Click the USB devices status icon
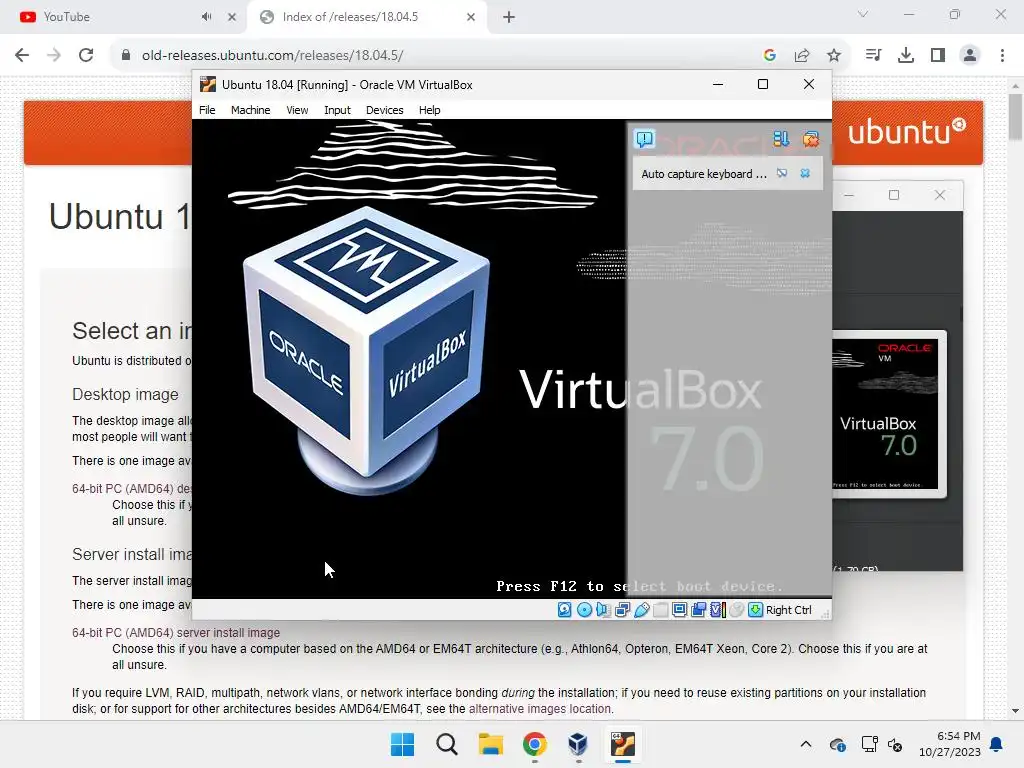Image resolution: width=1024 pixels, height=768 pixels. (x=641, y=609)
